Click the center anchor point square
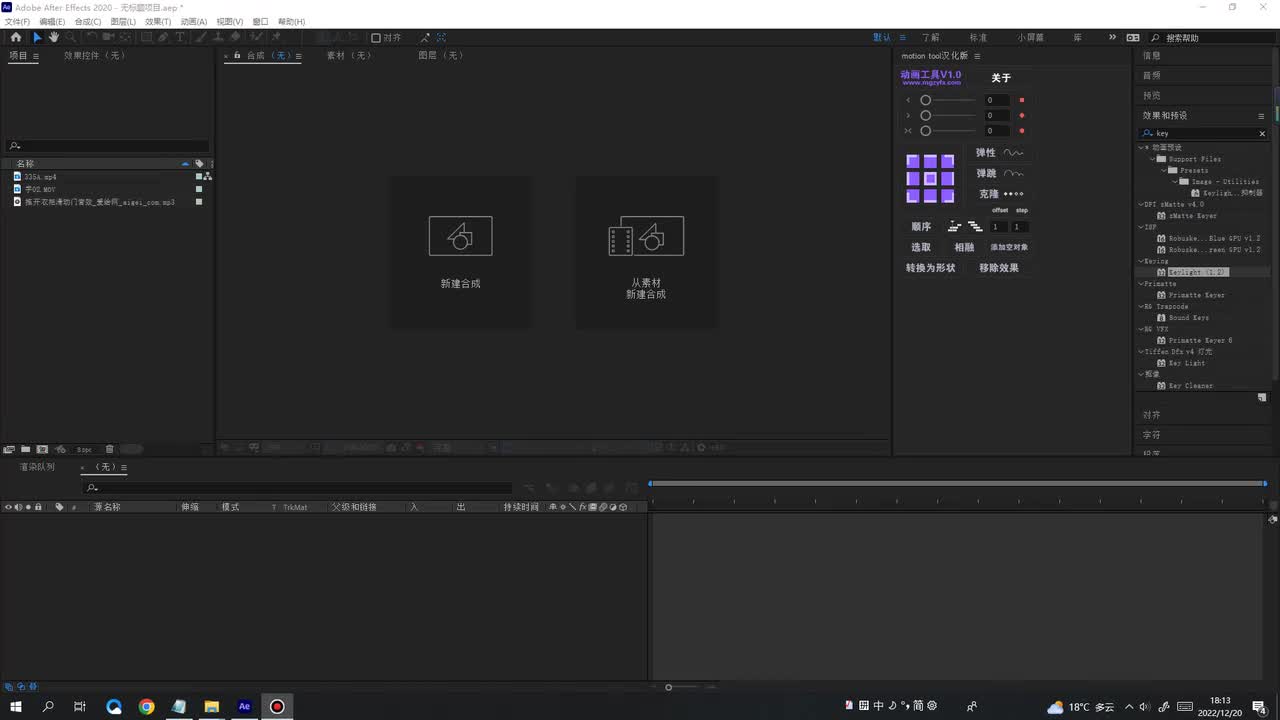Image resolution: width=1280 pixels, height=720 pixels. pos(930,178)
